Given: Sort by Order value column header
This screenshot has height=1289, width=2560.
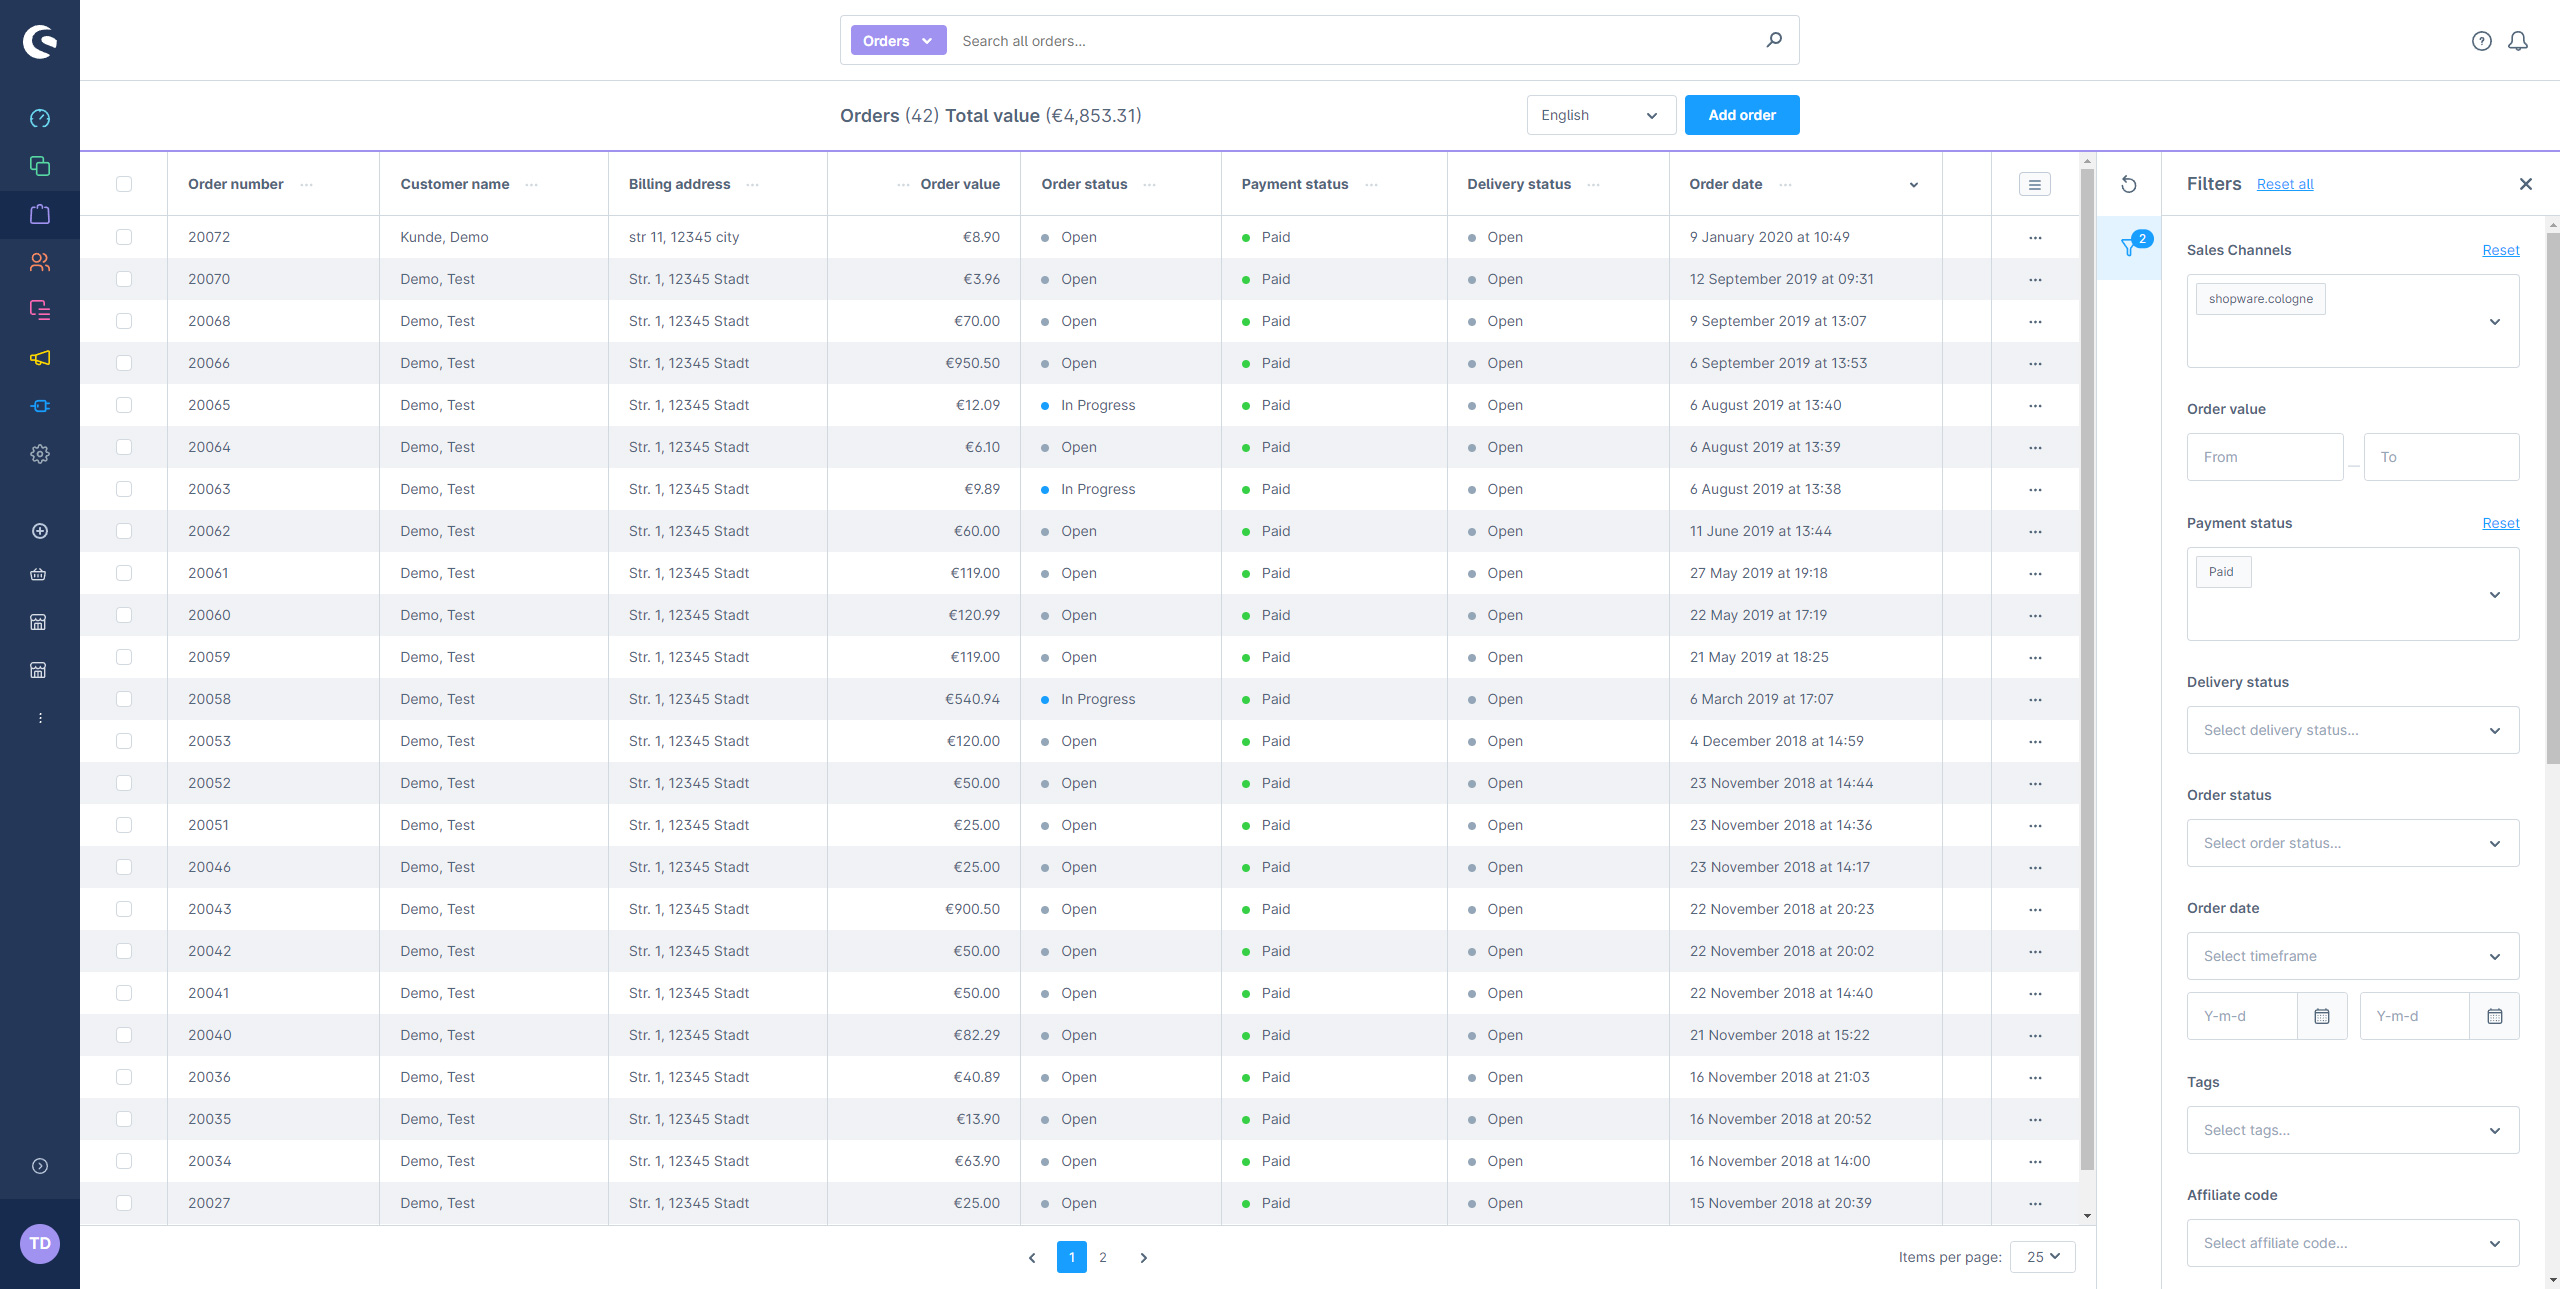Looking at the screenshot, I should pyautogui.click(x=959, y=184).
